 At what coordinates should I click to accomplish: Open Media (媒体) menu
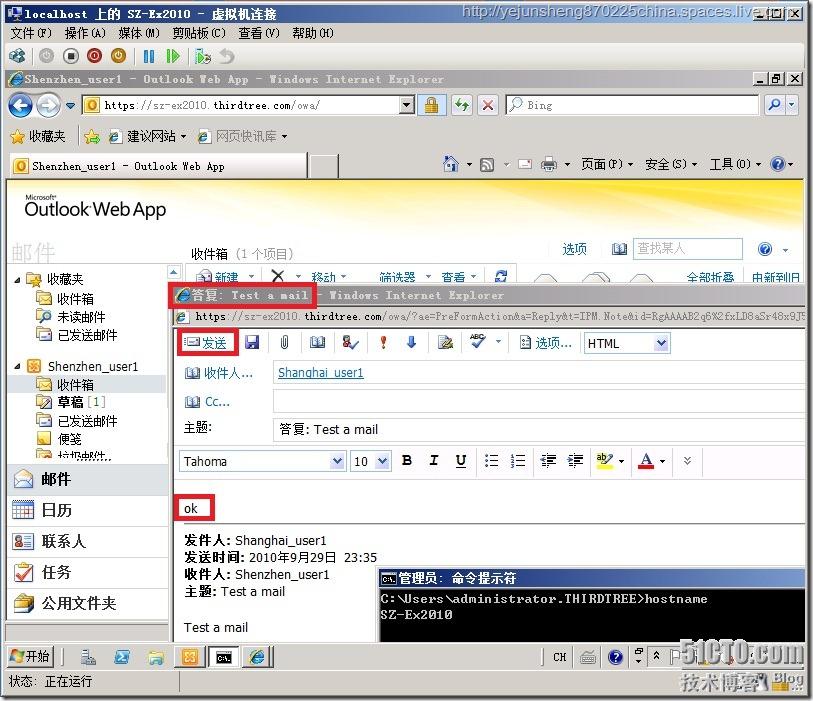tap(139, 33)
